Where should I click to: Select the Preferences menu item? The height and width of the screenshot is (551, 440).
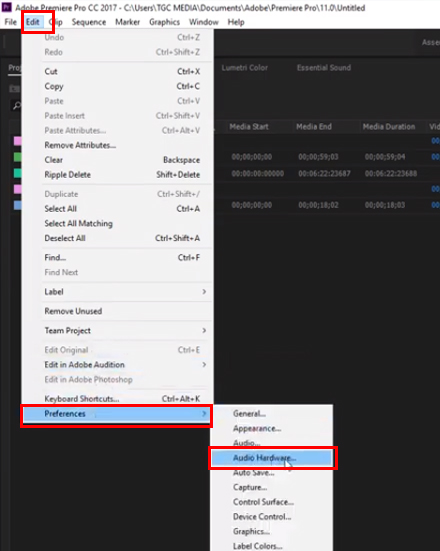pyautogui.click(x=117, y=414)
